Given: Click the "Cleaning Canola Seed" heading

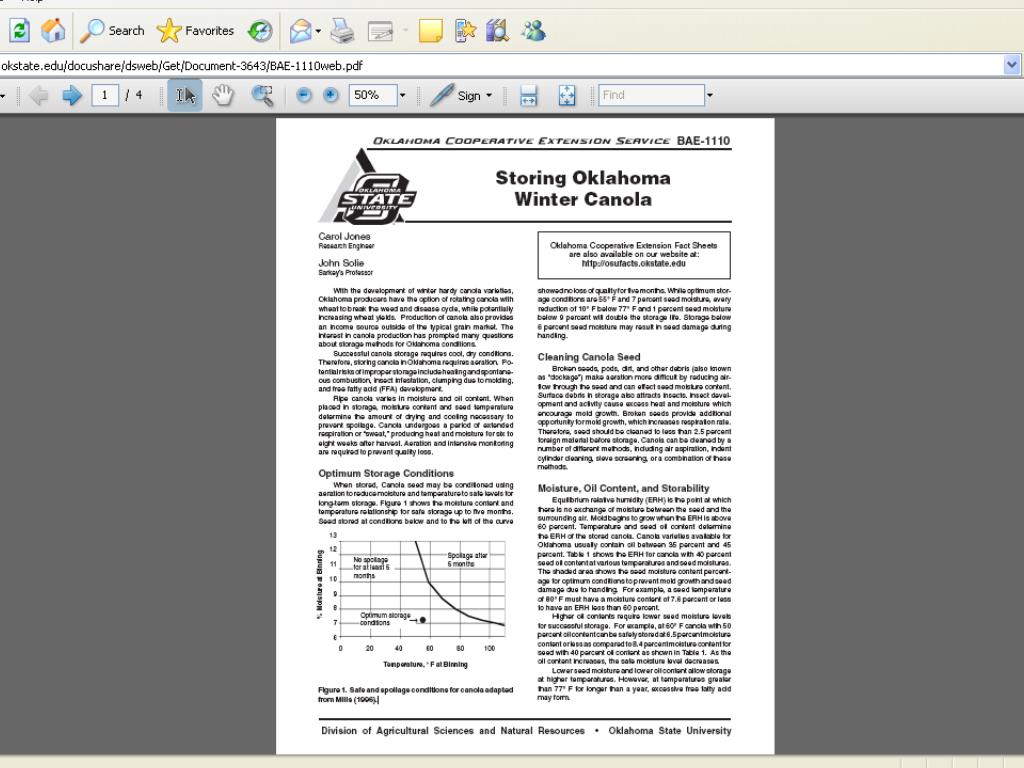Looking at the screenshot, I should 589,357.
